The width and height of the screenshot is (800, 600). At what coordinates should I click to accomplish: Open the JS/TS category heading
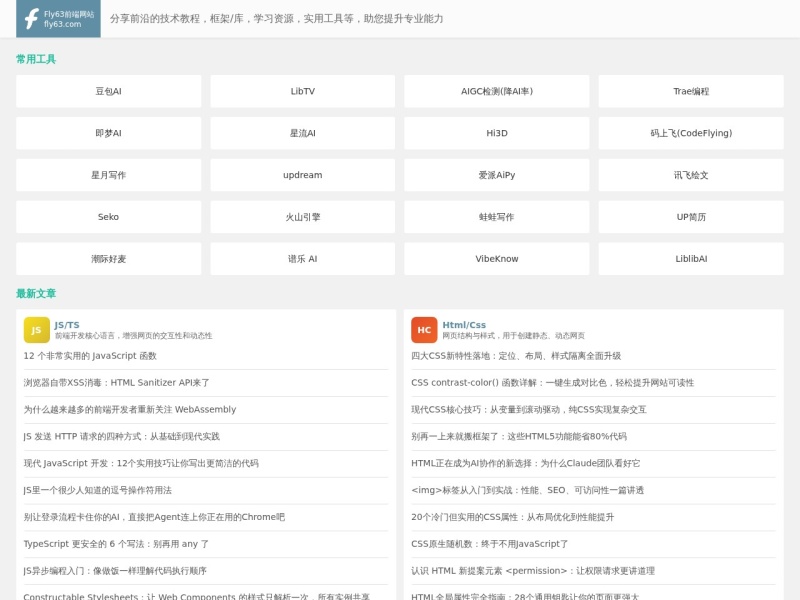pos(67,325)
